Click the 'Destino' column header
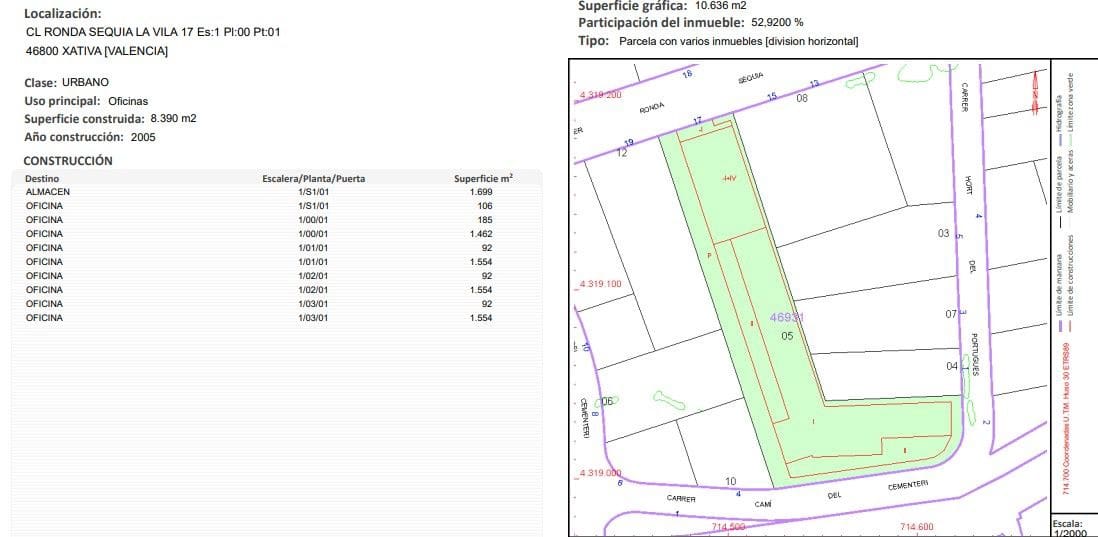This screenshot has width=1098, height=537. pyautogui.click(x=42, y=179)
